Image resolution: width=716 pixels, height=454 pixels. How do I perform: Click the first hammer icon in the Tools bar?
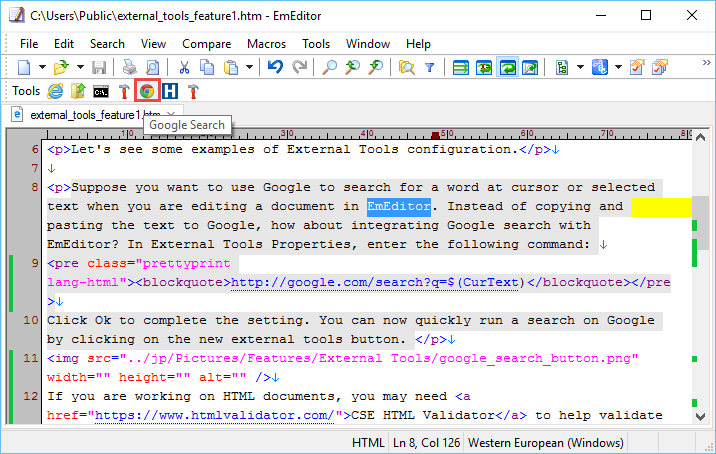point(124,91)
